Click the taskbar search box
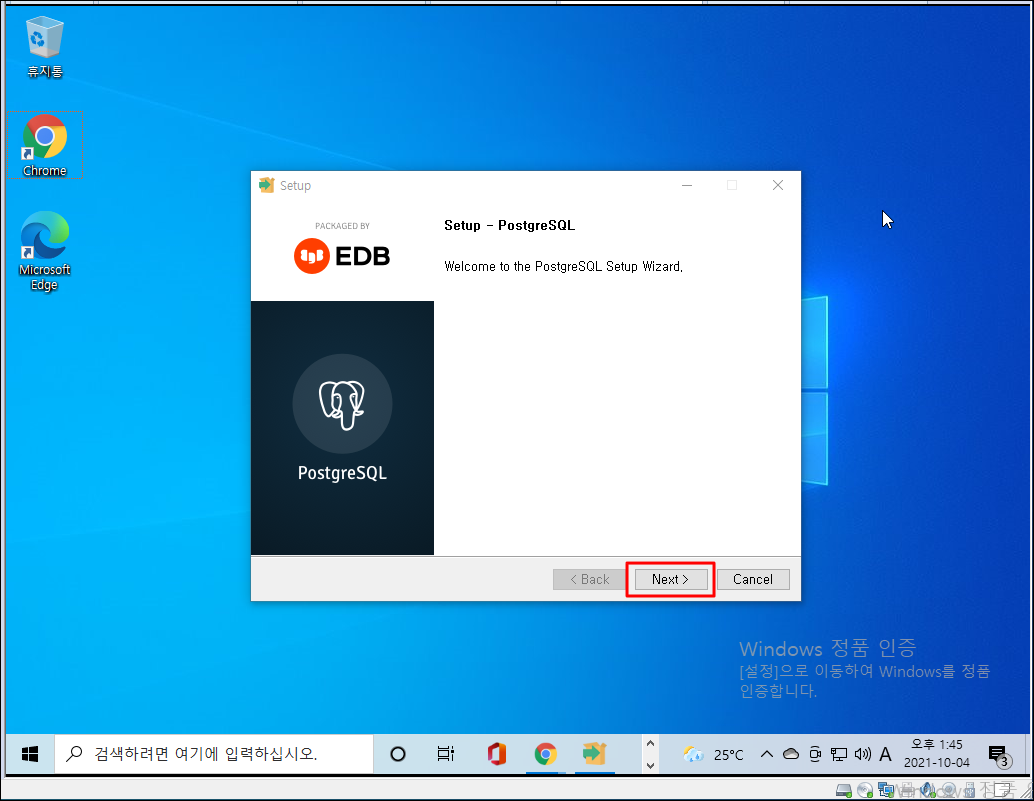The image size is (1034, 801). click(x=213, y=754)
